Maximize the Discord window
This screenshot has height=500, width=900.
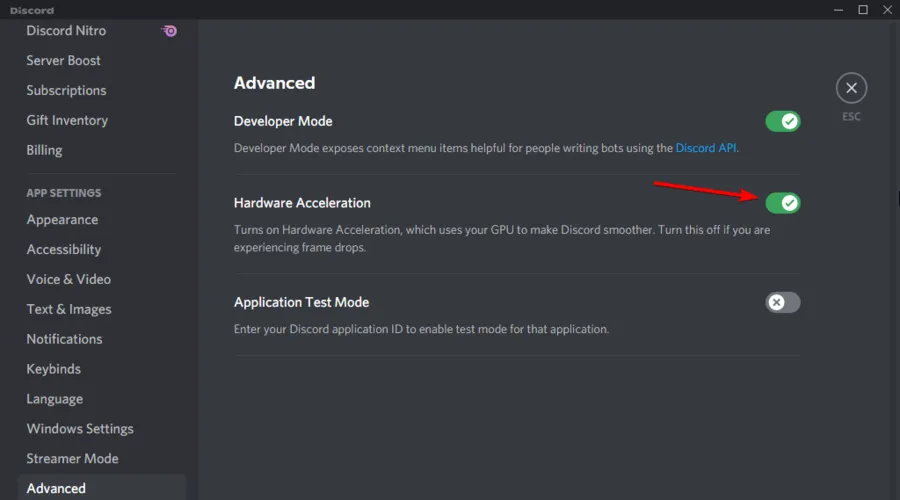click(x=862, y=10)
